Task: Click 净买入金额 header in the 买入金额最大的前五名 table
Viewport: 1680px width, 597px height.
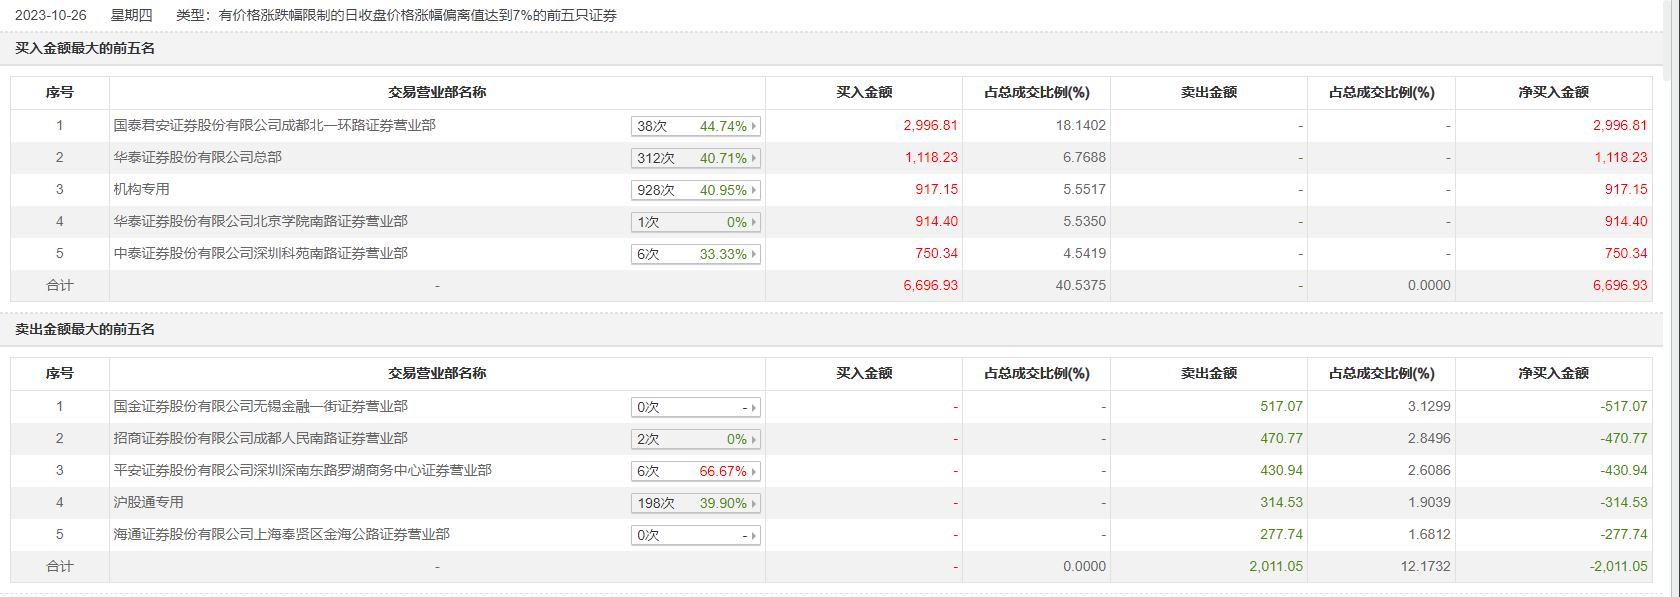Action: point(1553,92)
